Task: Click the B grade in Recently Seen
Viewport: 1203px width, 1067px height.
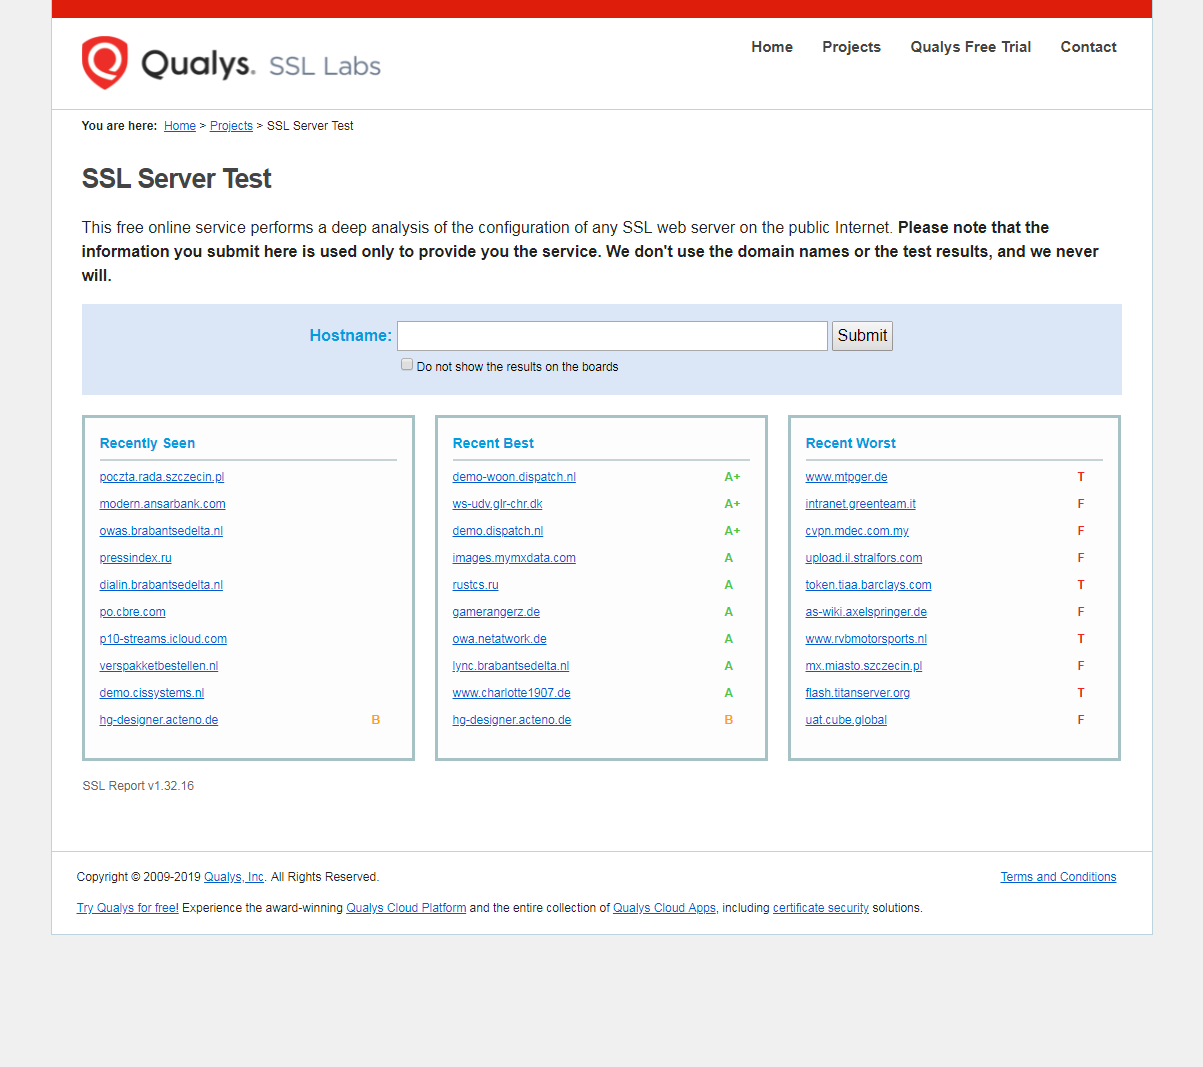Action: click(376, 720)
